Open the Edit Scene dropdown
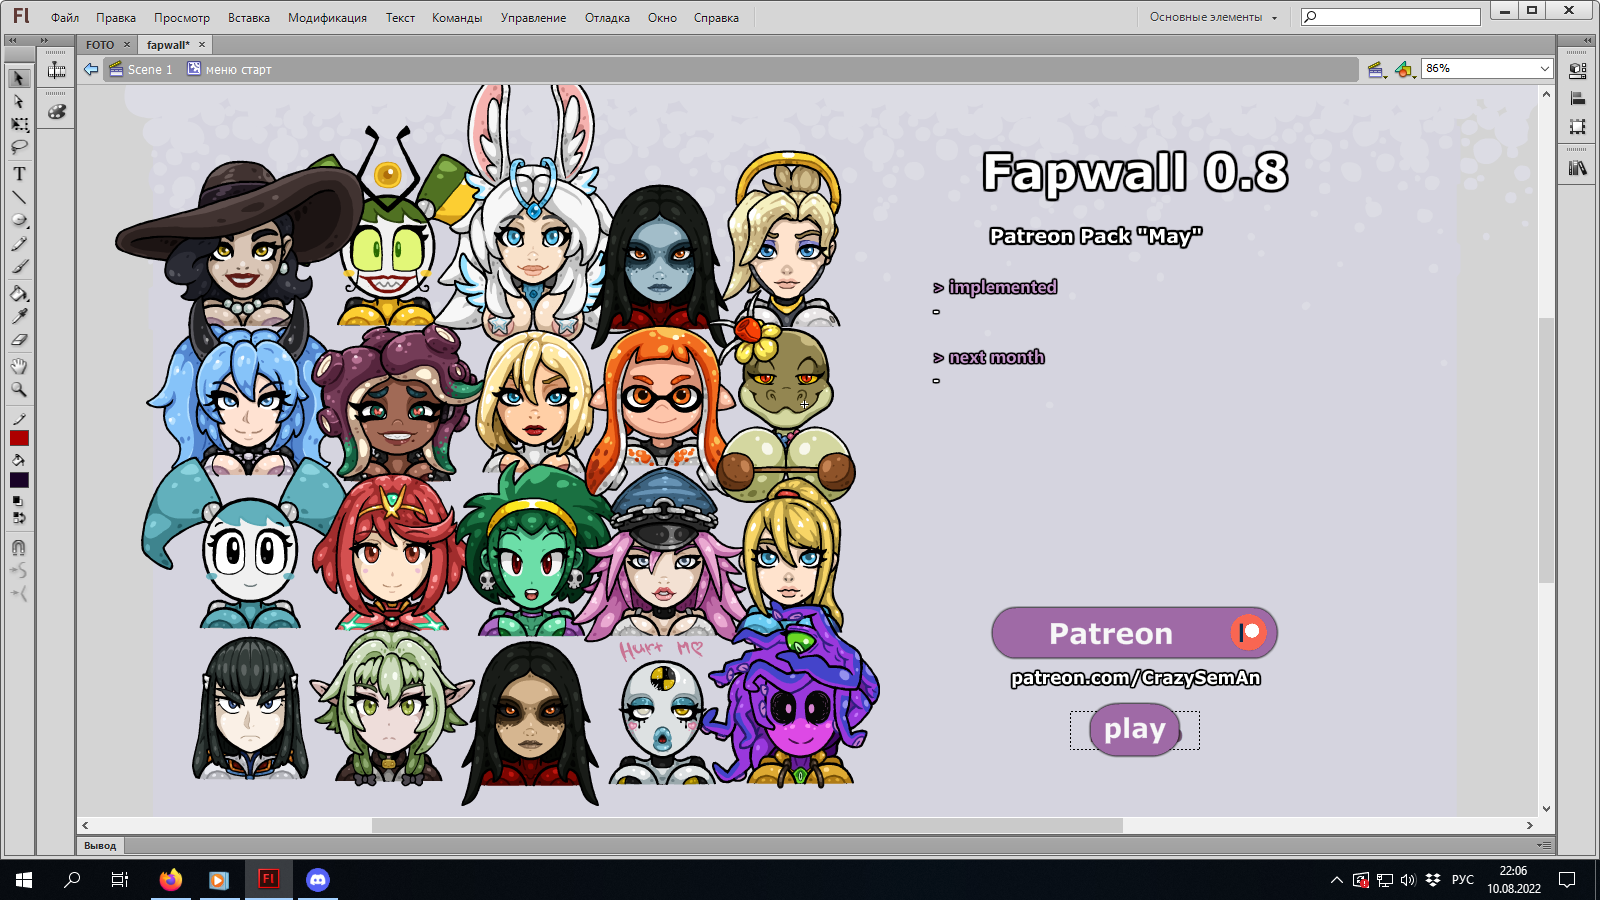This screenshot has width=1600, height=900. click(1377, 69)
